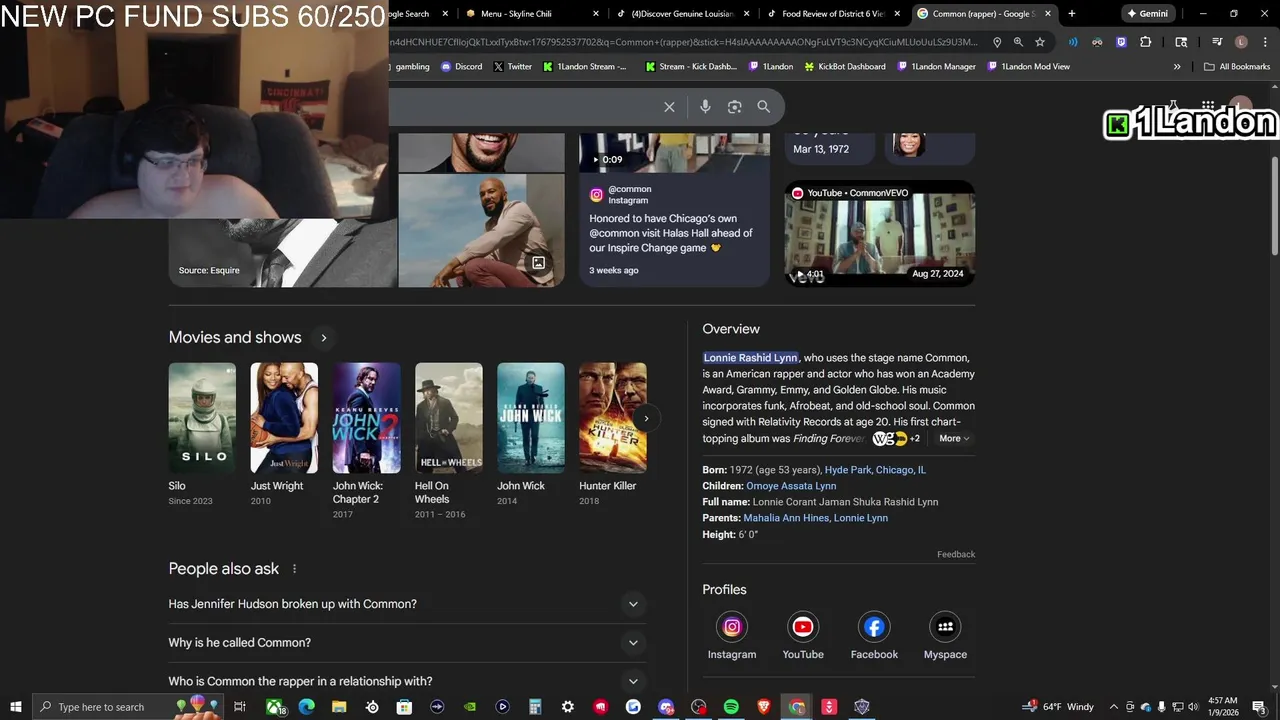The height and width of the screenshot is (720, 1280).
Task: Open the Myspace profile icon
Action: coord(945,627)
